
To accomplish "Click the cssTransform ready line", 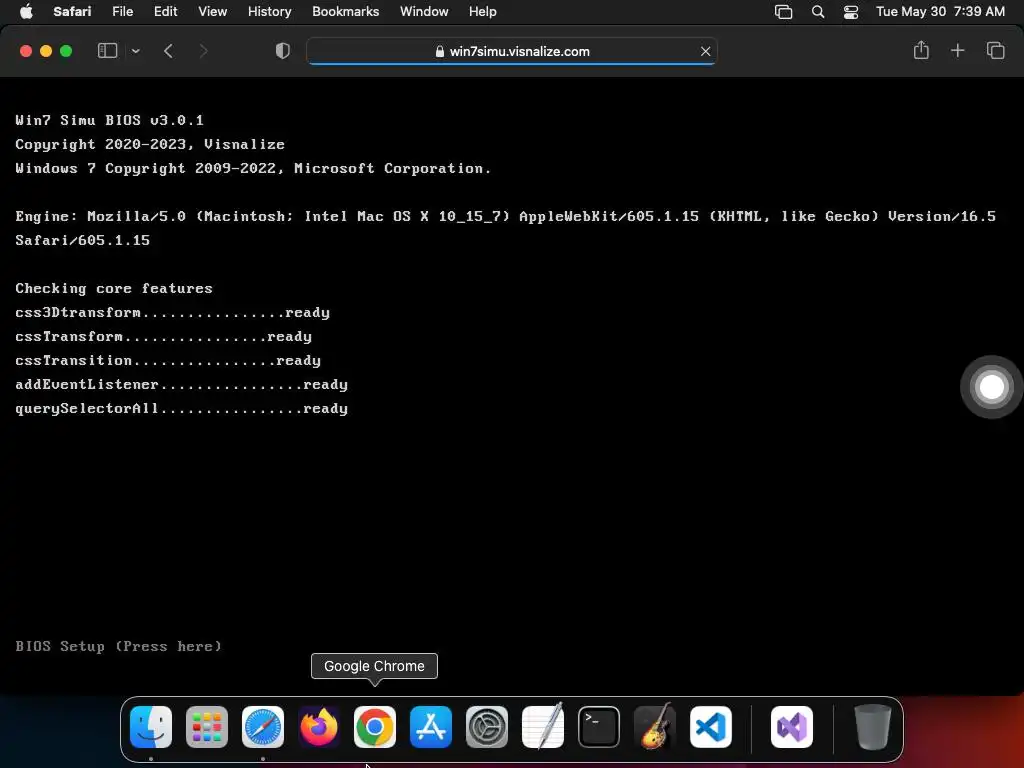I will tap(163, 336).
